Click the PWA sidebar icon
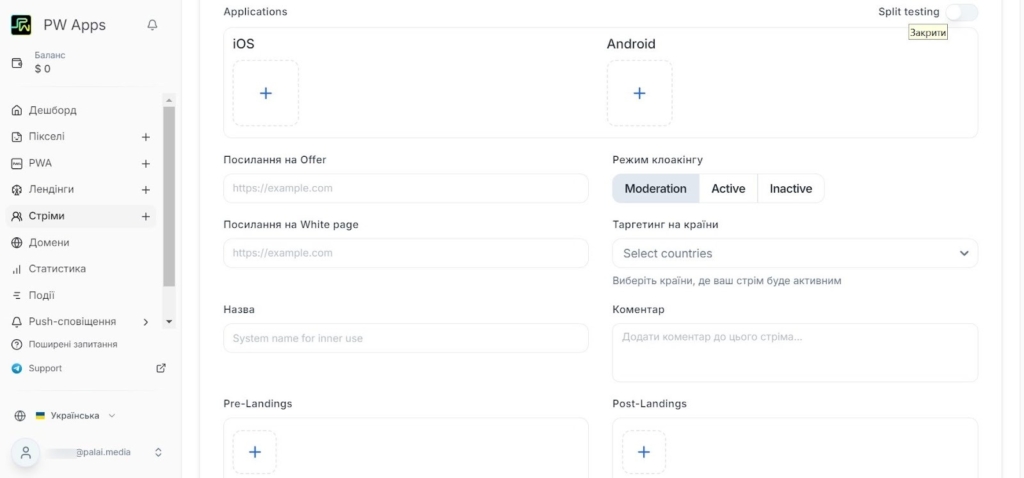Image resolution: width=1024 pixels, height=478 pixels. (x=17, y=163)
